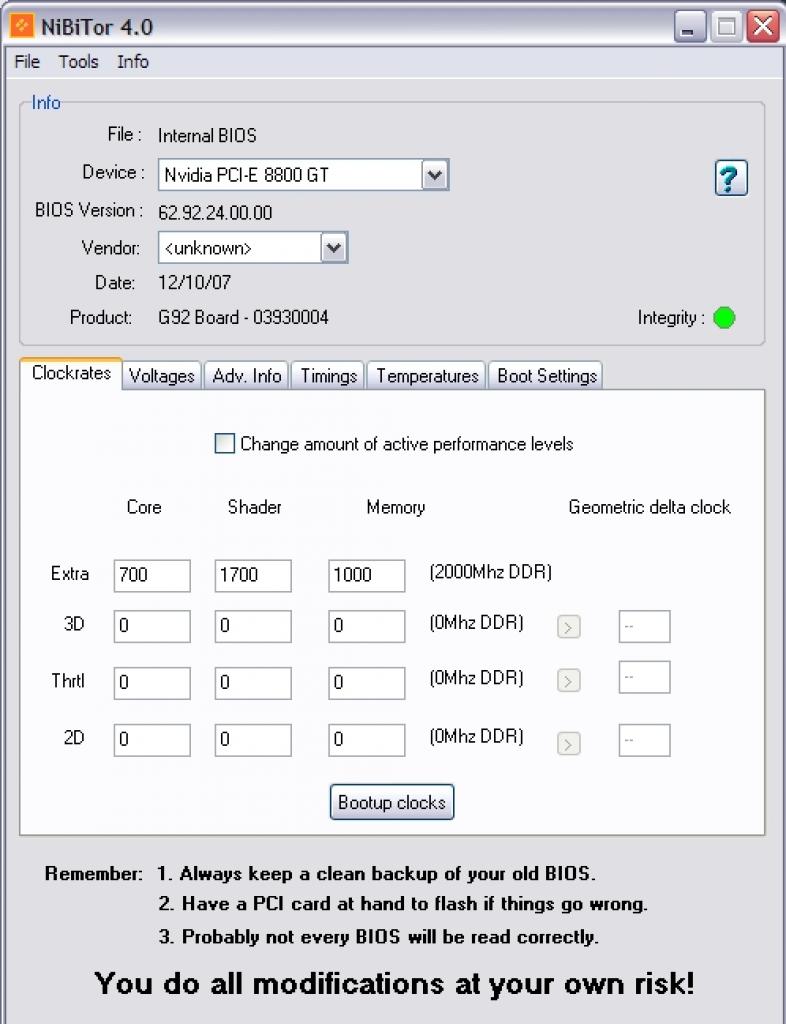Click the Thrtl Shader clock field
786x1024 pixels.
[x=253, y=683]
